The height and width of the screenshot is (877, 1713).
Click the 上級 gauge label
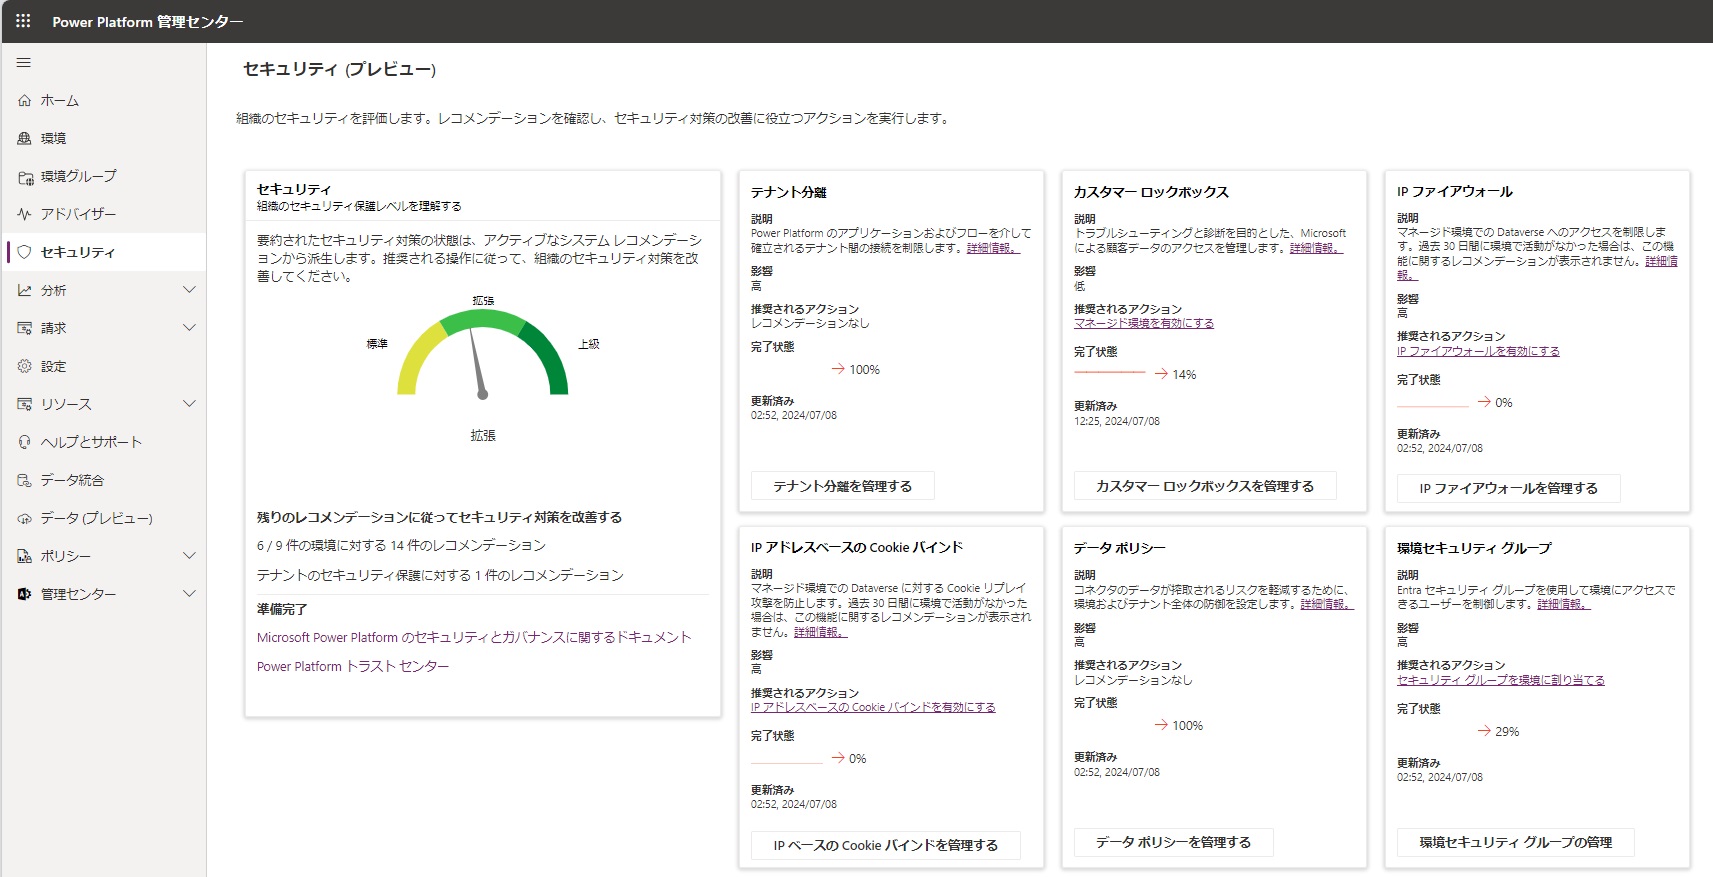pyautogui.click(x=589, y=344)
